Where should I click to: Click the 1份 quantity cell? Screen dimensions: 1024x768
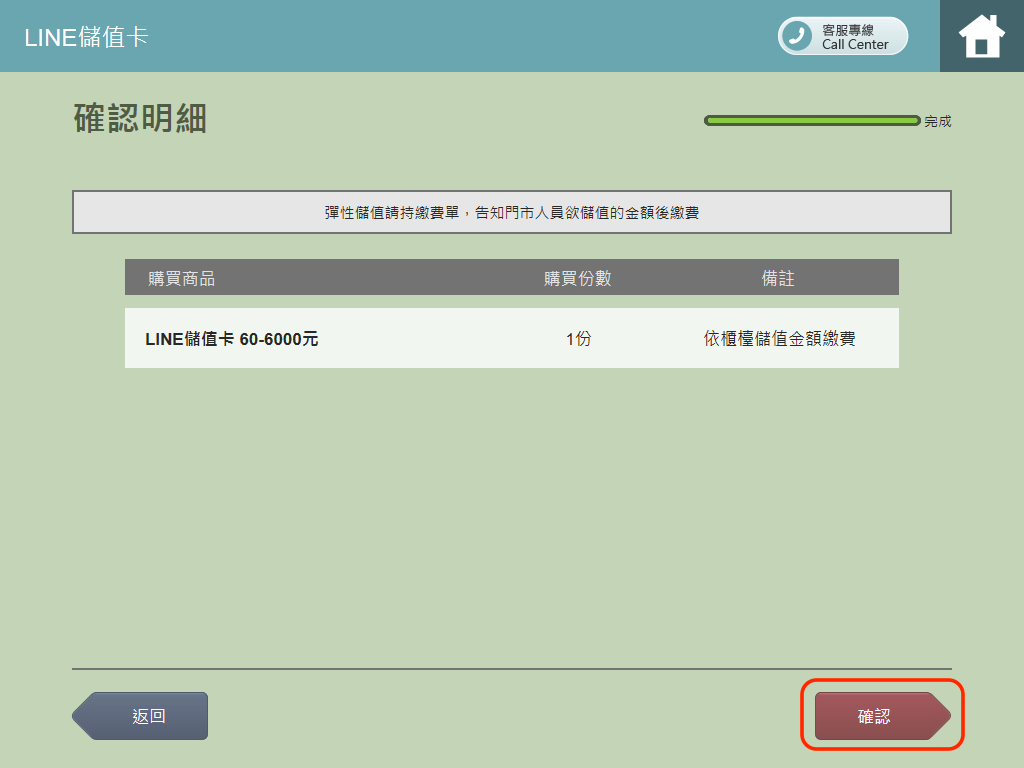click(x=578, y=339)
